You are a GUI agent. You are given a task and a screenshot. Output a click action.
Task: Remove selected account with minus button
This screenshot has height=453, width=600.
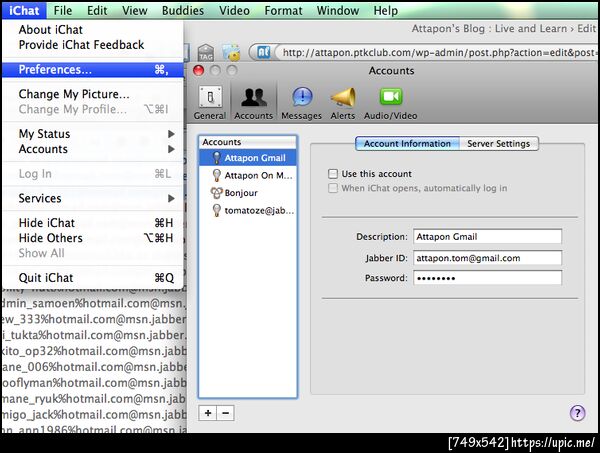click(x=225, y=413)
